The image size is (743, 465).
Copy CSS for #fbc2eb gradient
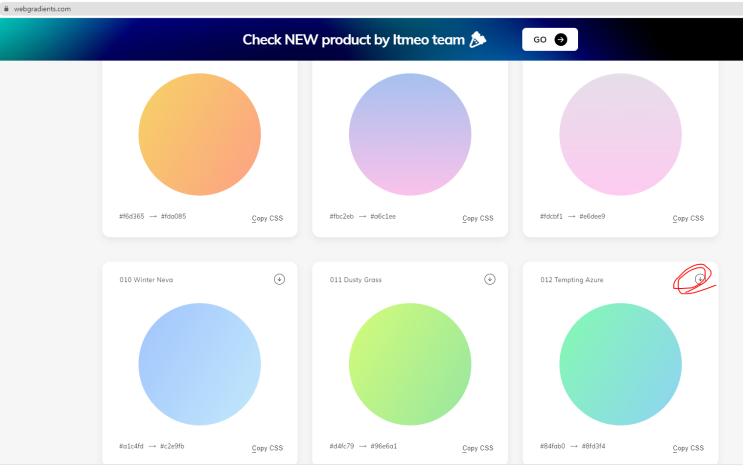478,218
